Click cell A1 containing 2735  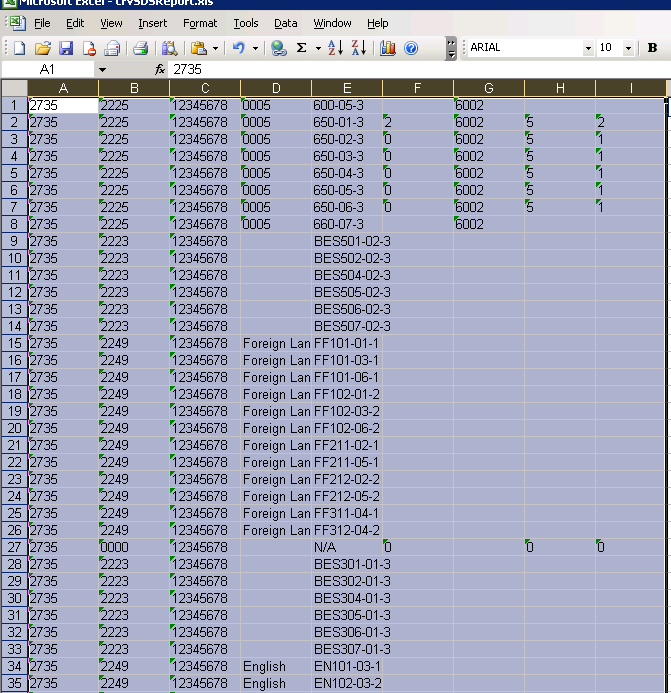63,105
